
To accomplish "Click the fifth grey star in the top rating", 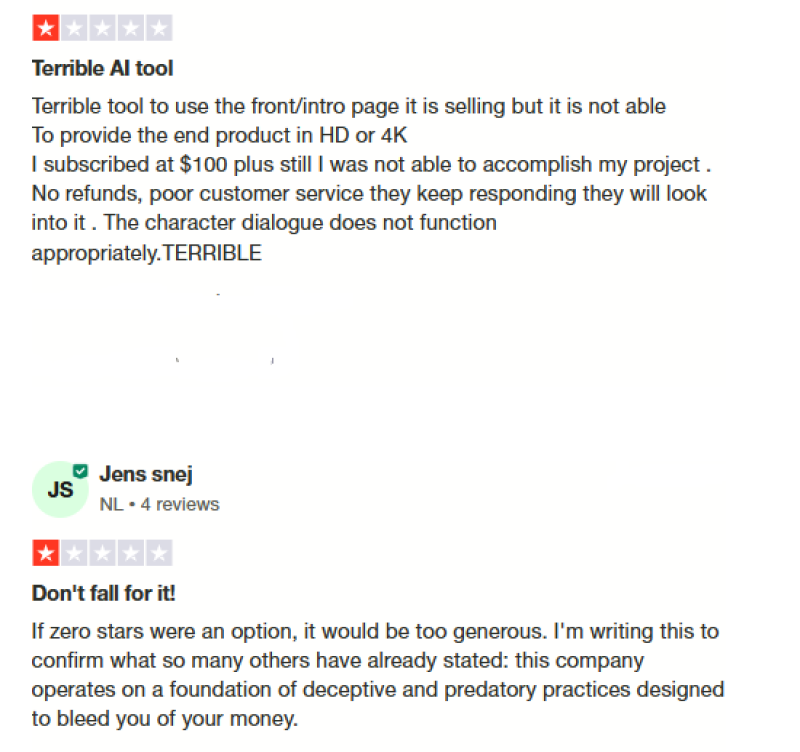I will (x=159, y=28).
